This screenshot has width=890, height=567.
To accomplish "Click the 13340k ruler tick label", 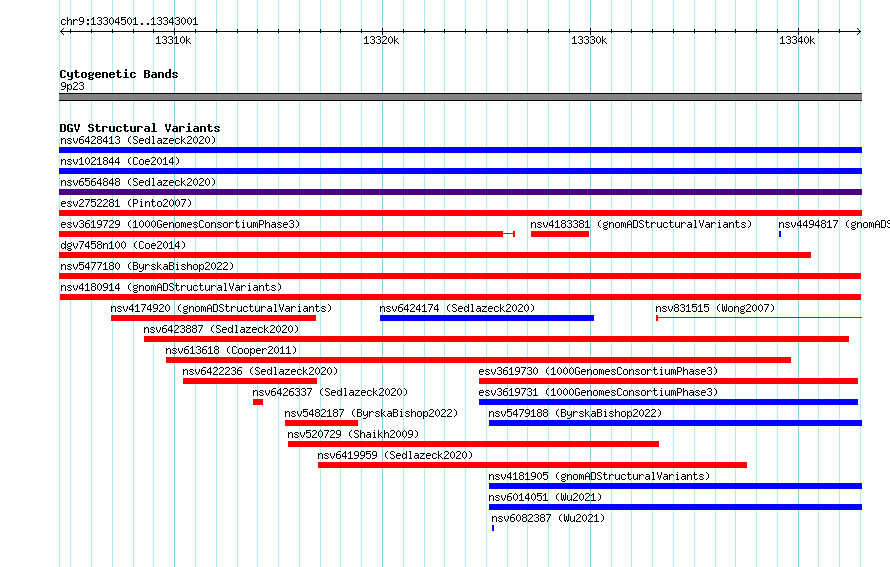I will point(797,40).
